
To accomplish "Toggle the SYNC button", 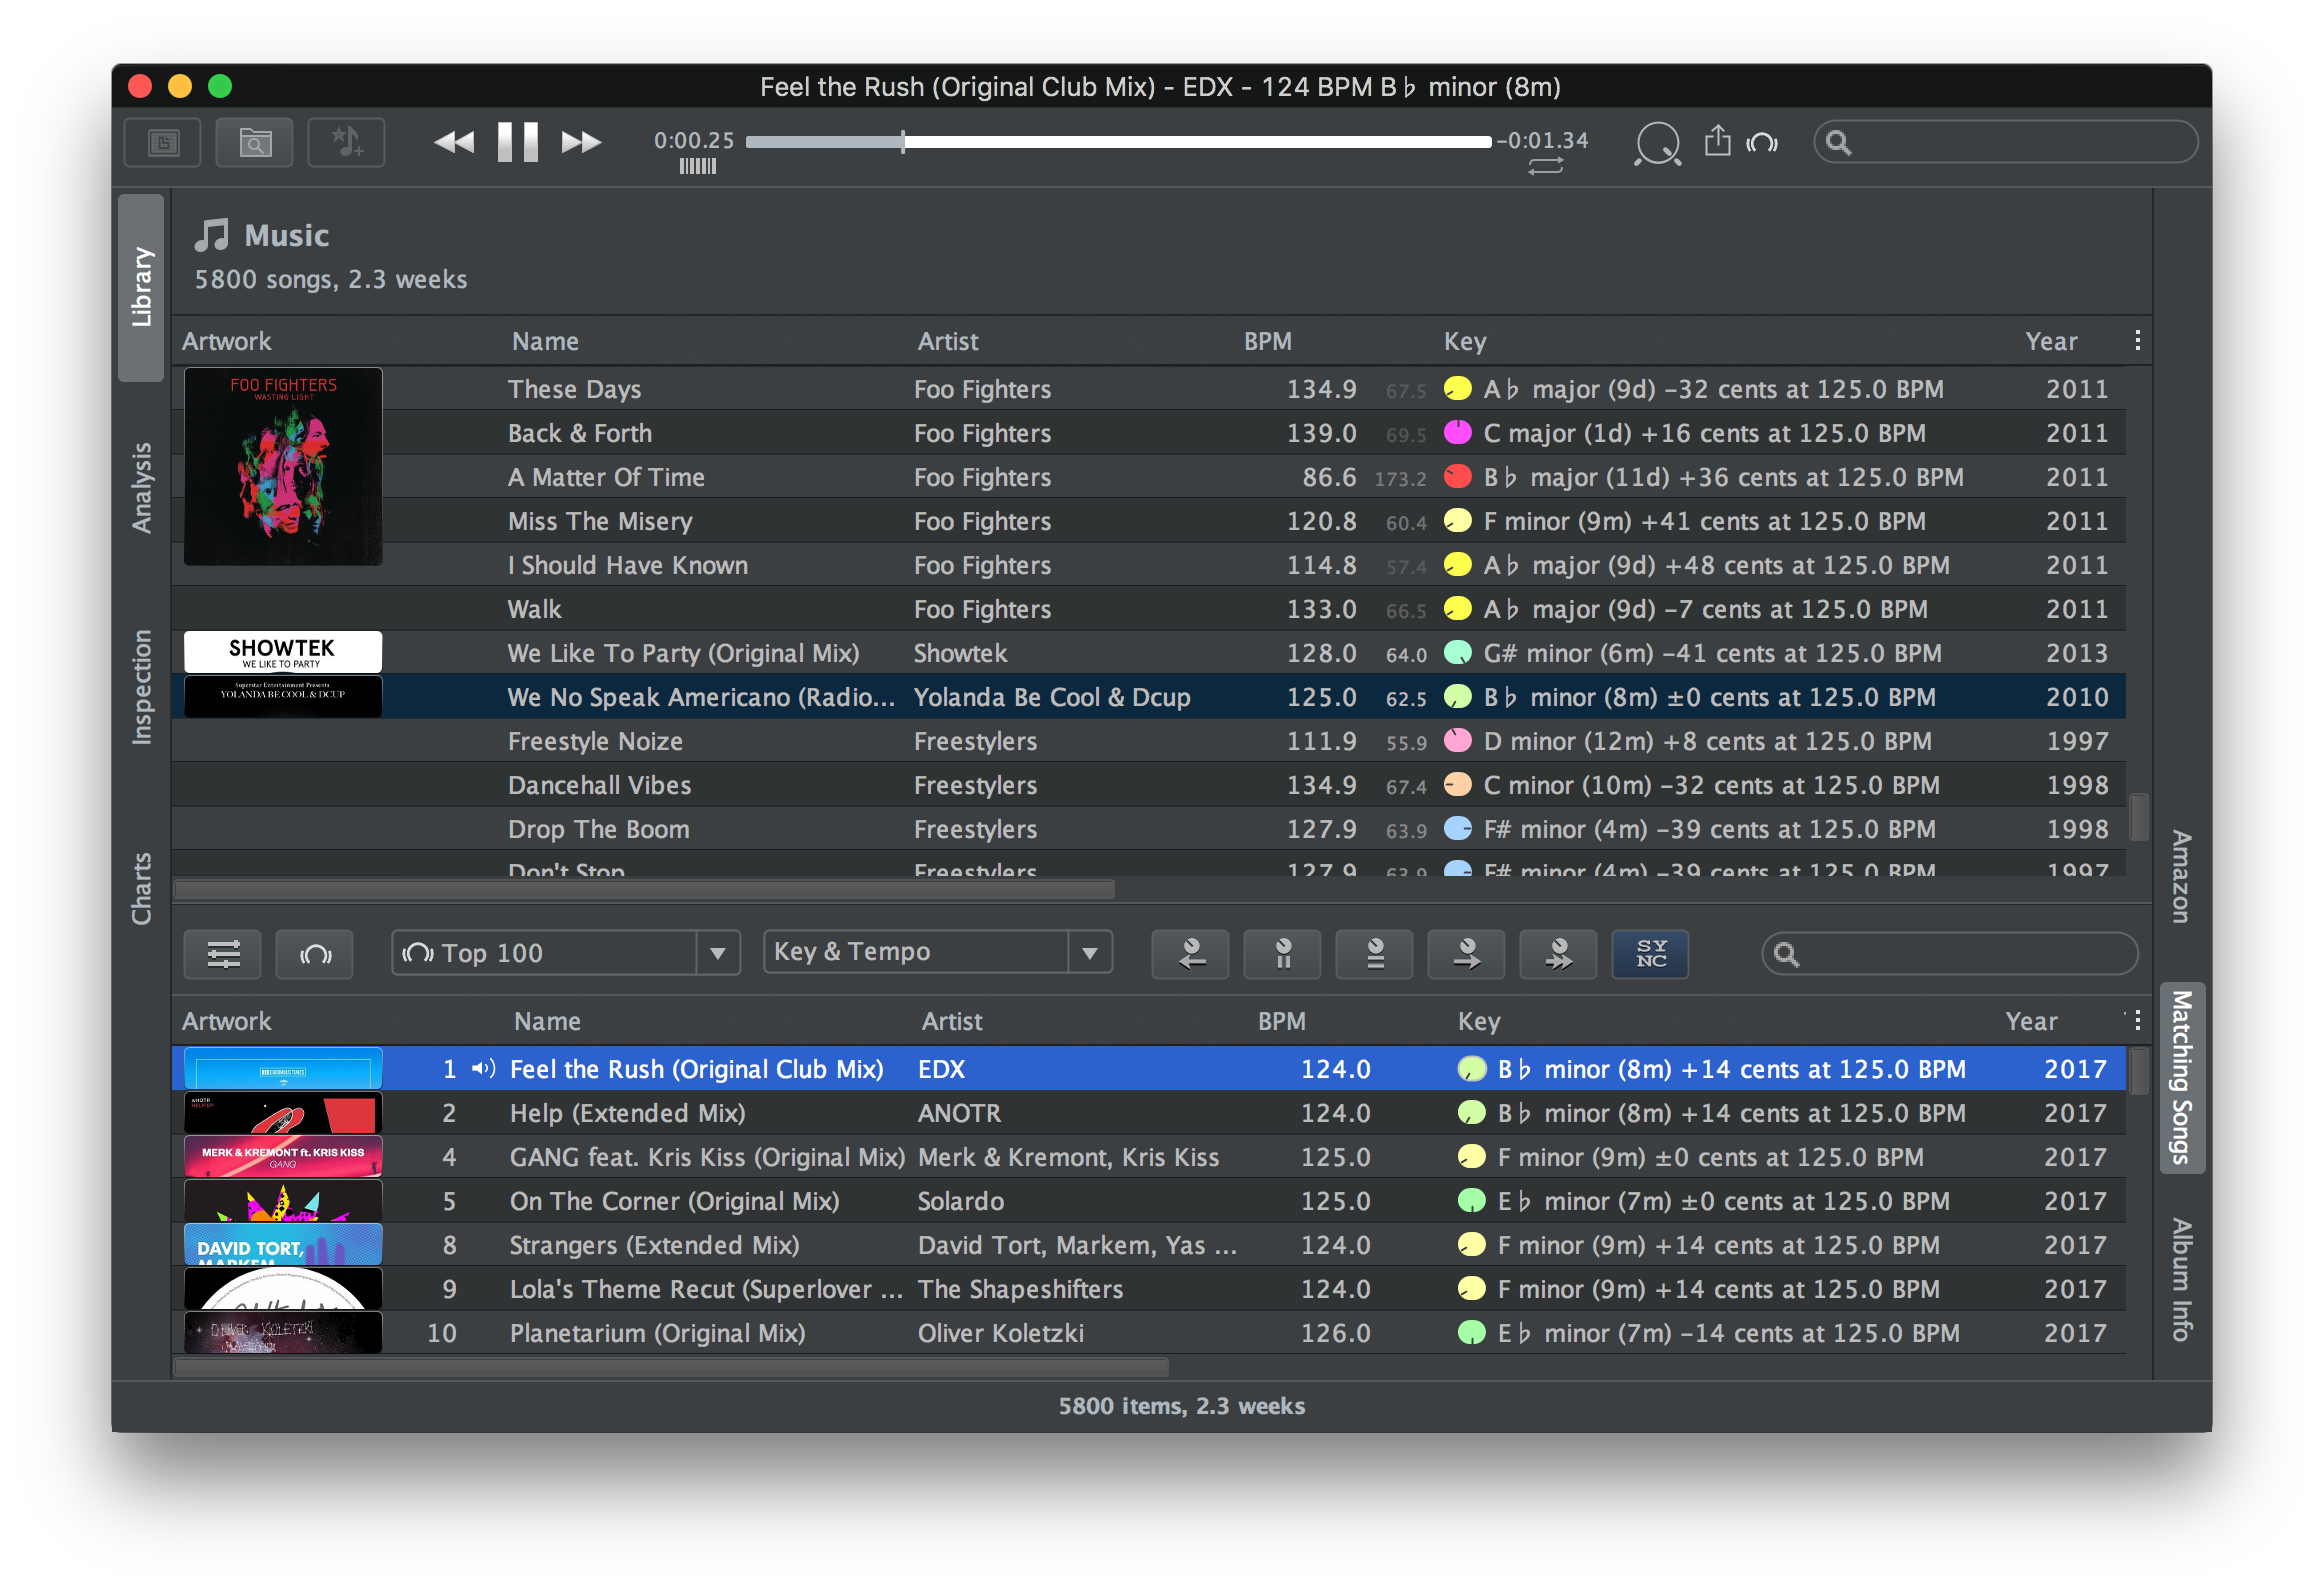I will click(x=1651, y=954).
